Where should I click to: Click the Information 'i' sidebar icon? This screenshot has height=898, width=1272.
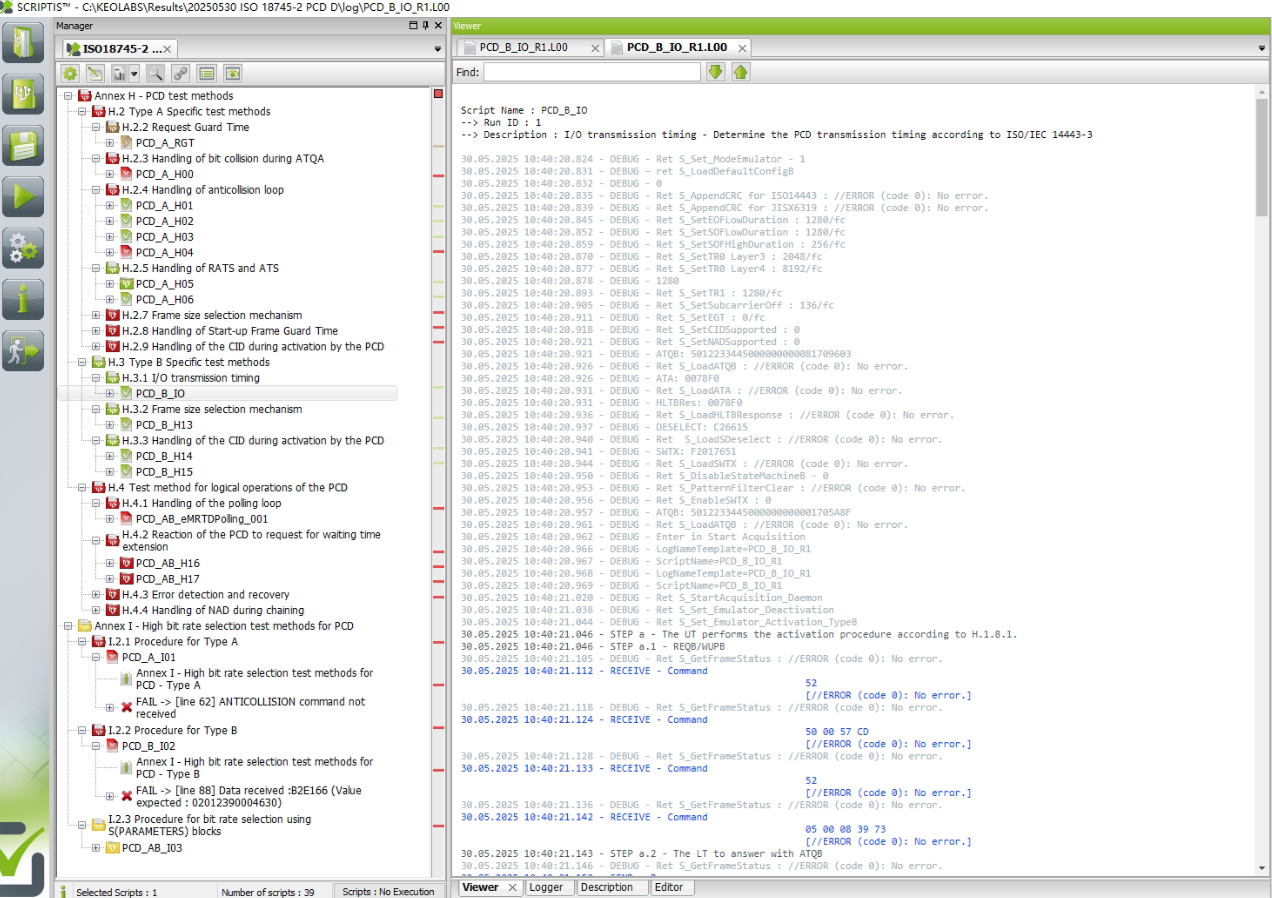click(23, 299)
